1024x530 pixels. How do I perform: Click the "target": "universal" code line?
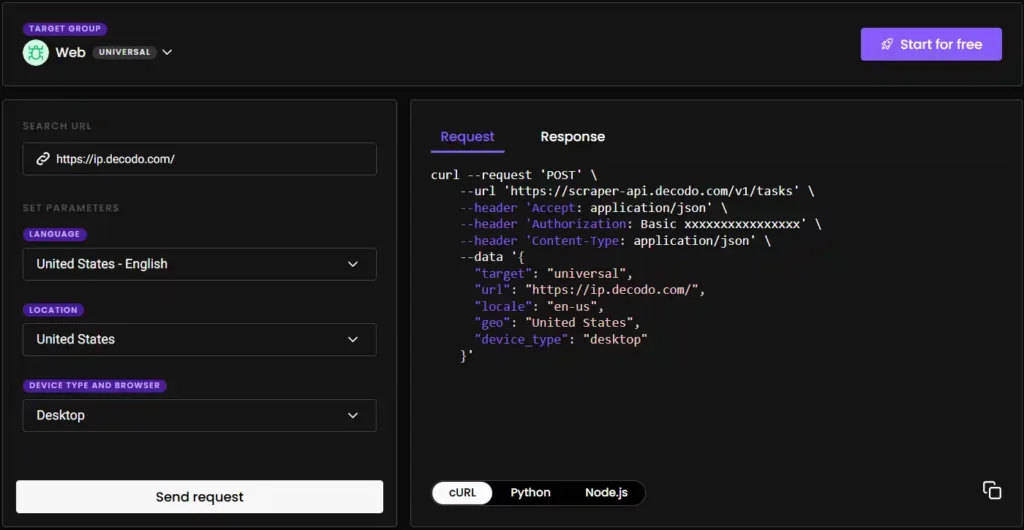tap(554, 273)
